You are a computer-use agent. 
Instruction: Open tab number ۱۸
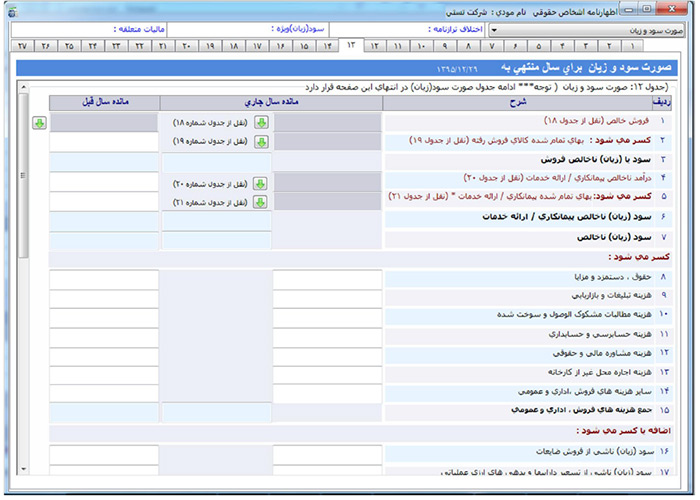[233, 46]
